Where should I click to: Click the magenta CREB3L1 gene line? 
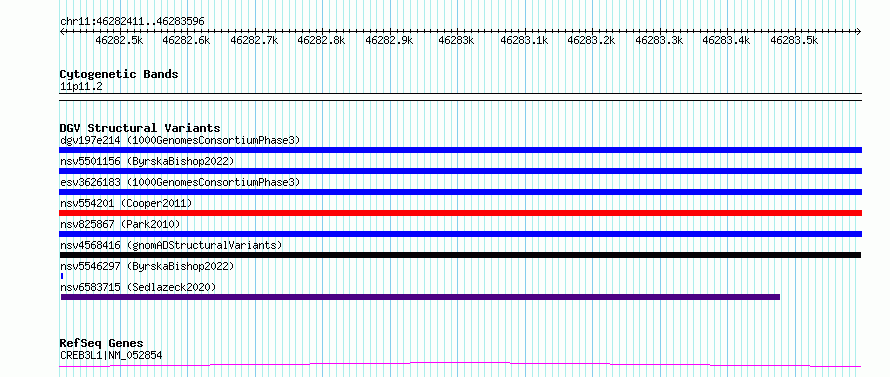461,365
